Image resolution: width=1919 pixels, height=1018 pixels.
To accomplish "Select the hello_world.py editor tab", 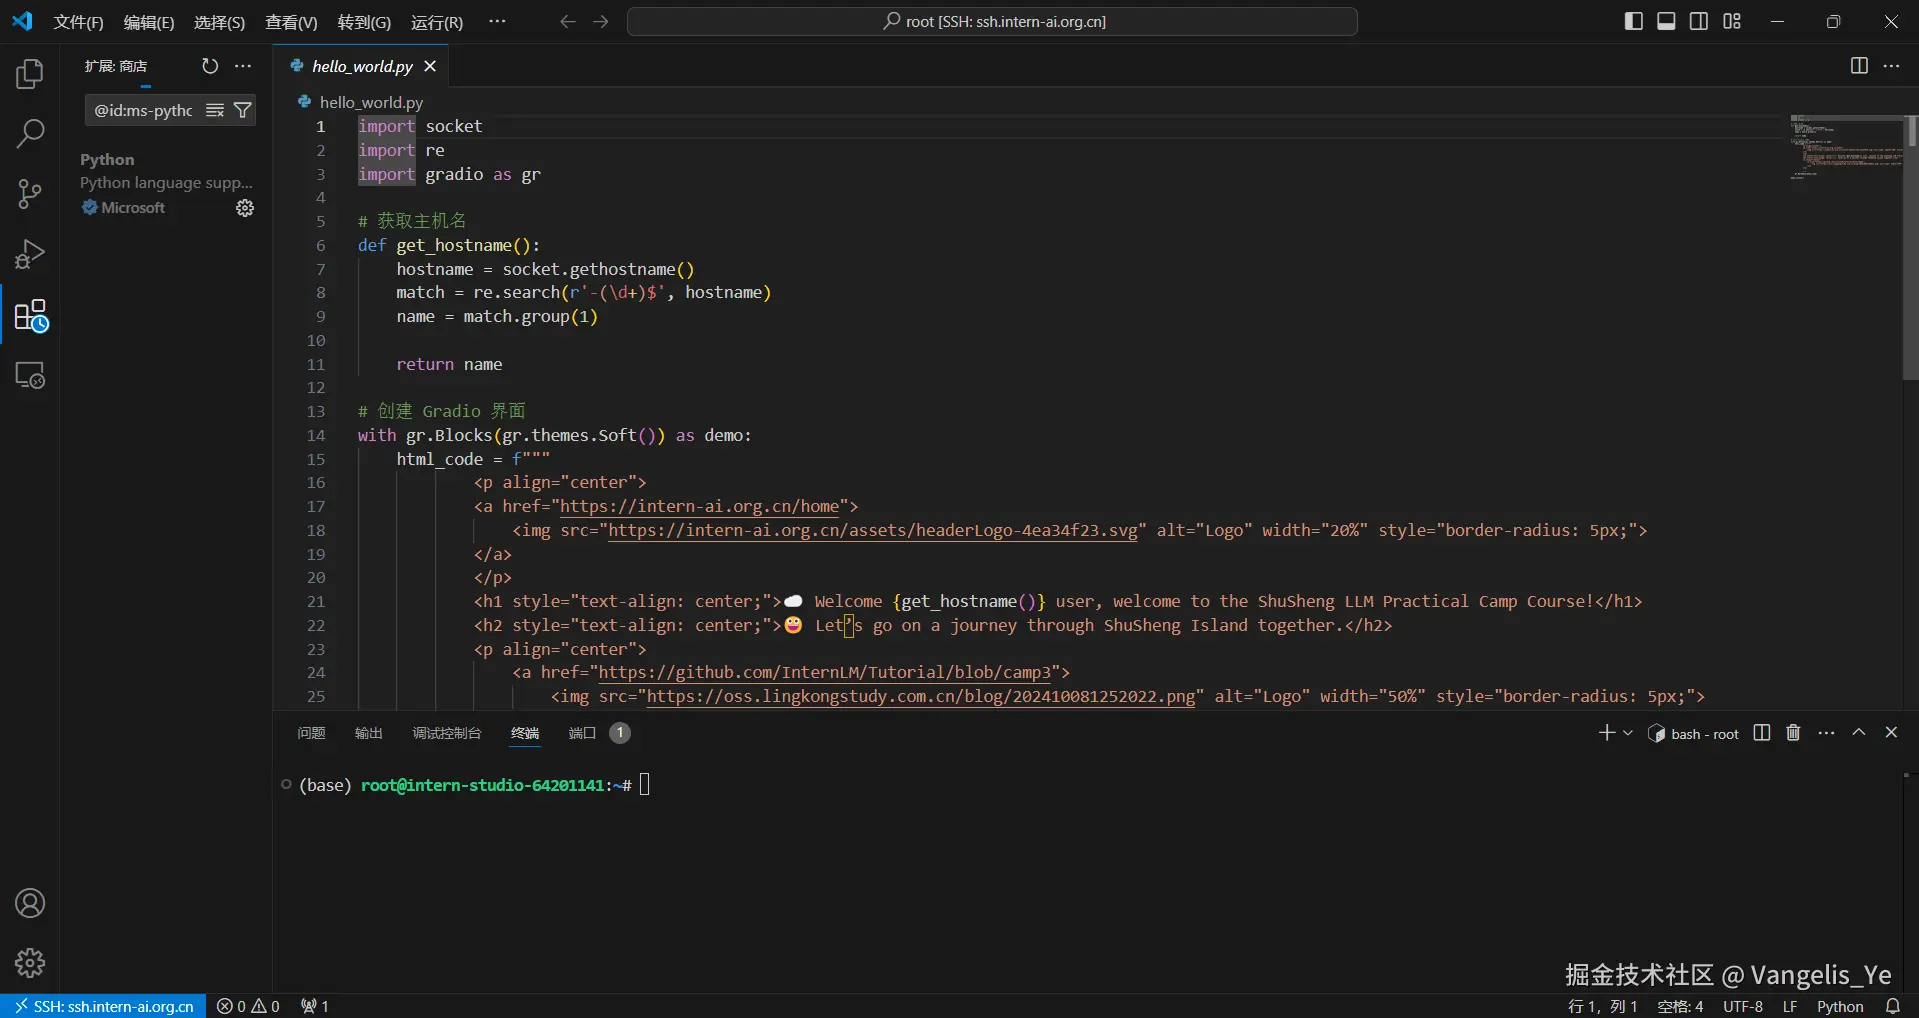I will tap(362, 66).
